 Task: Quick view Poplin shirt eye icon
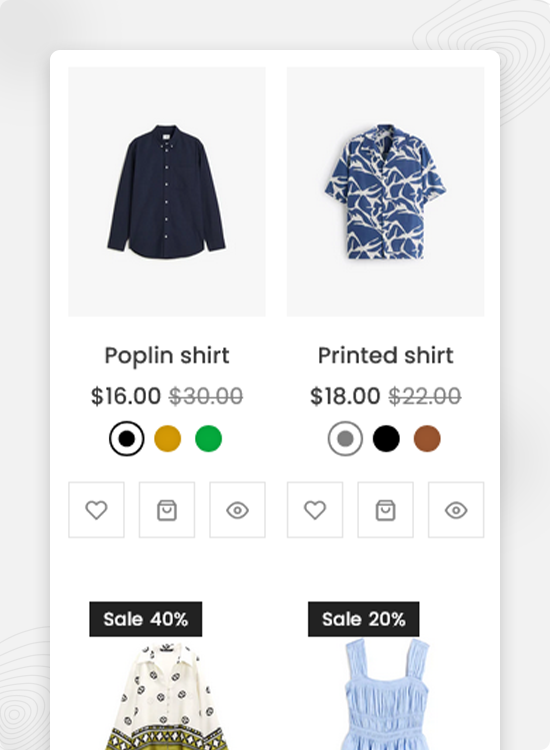click(x=237, y=510)
